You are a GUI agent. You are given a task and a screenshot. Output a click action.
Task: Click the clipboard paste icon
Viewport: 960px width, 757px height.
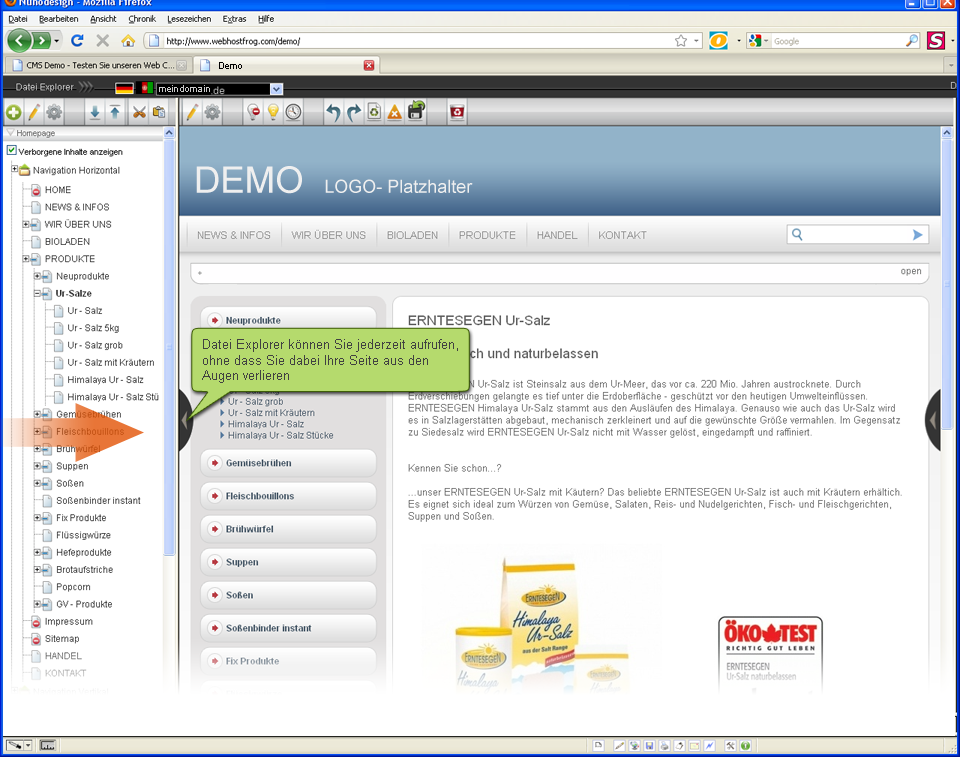(x=159, y=112)
